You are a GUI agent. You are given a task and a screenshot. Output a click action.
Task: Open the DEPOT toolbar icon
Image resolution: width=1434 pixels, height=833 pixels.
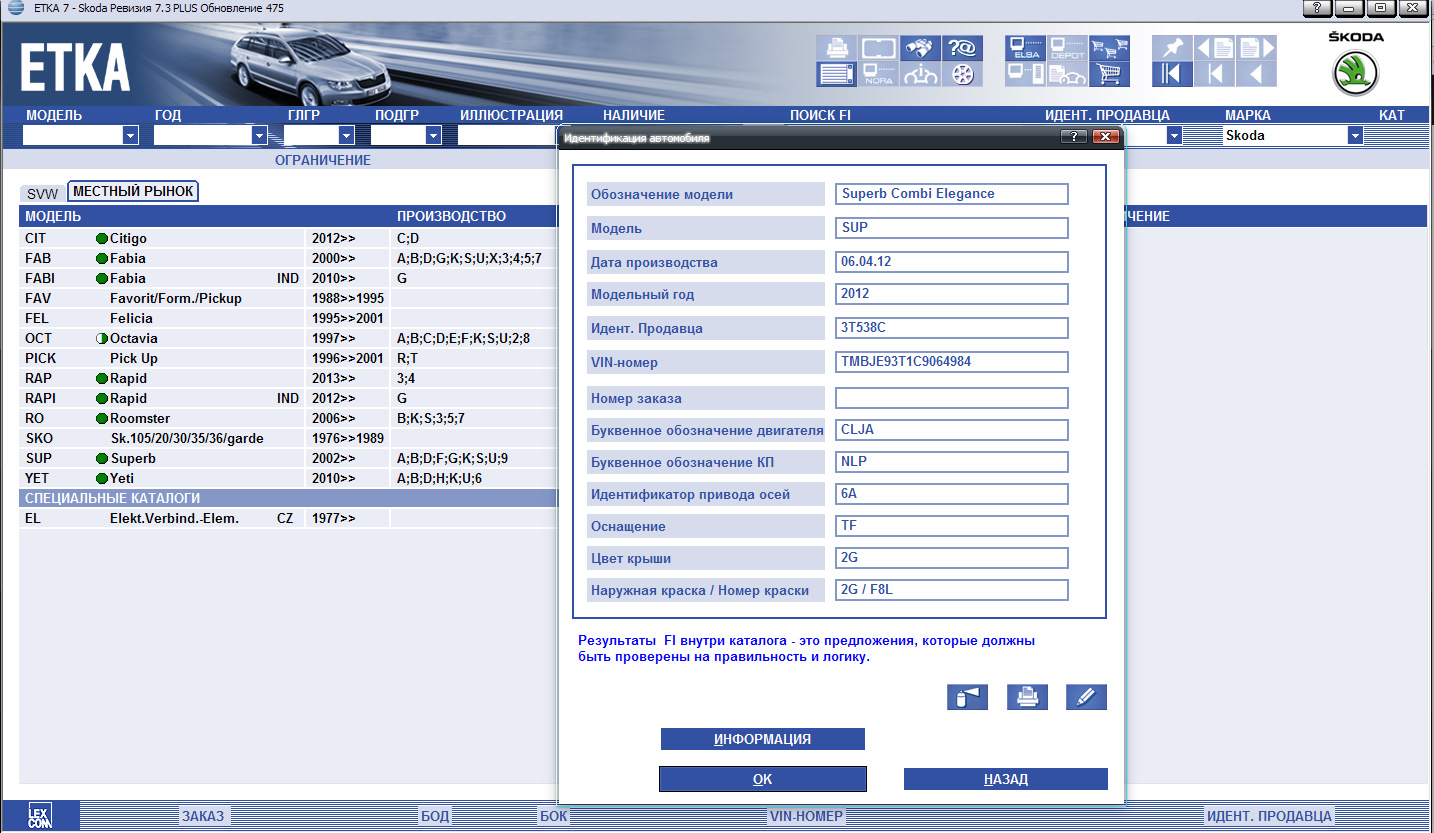[1068, 48]
